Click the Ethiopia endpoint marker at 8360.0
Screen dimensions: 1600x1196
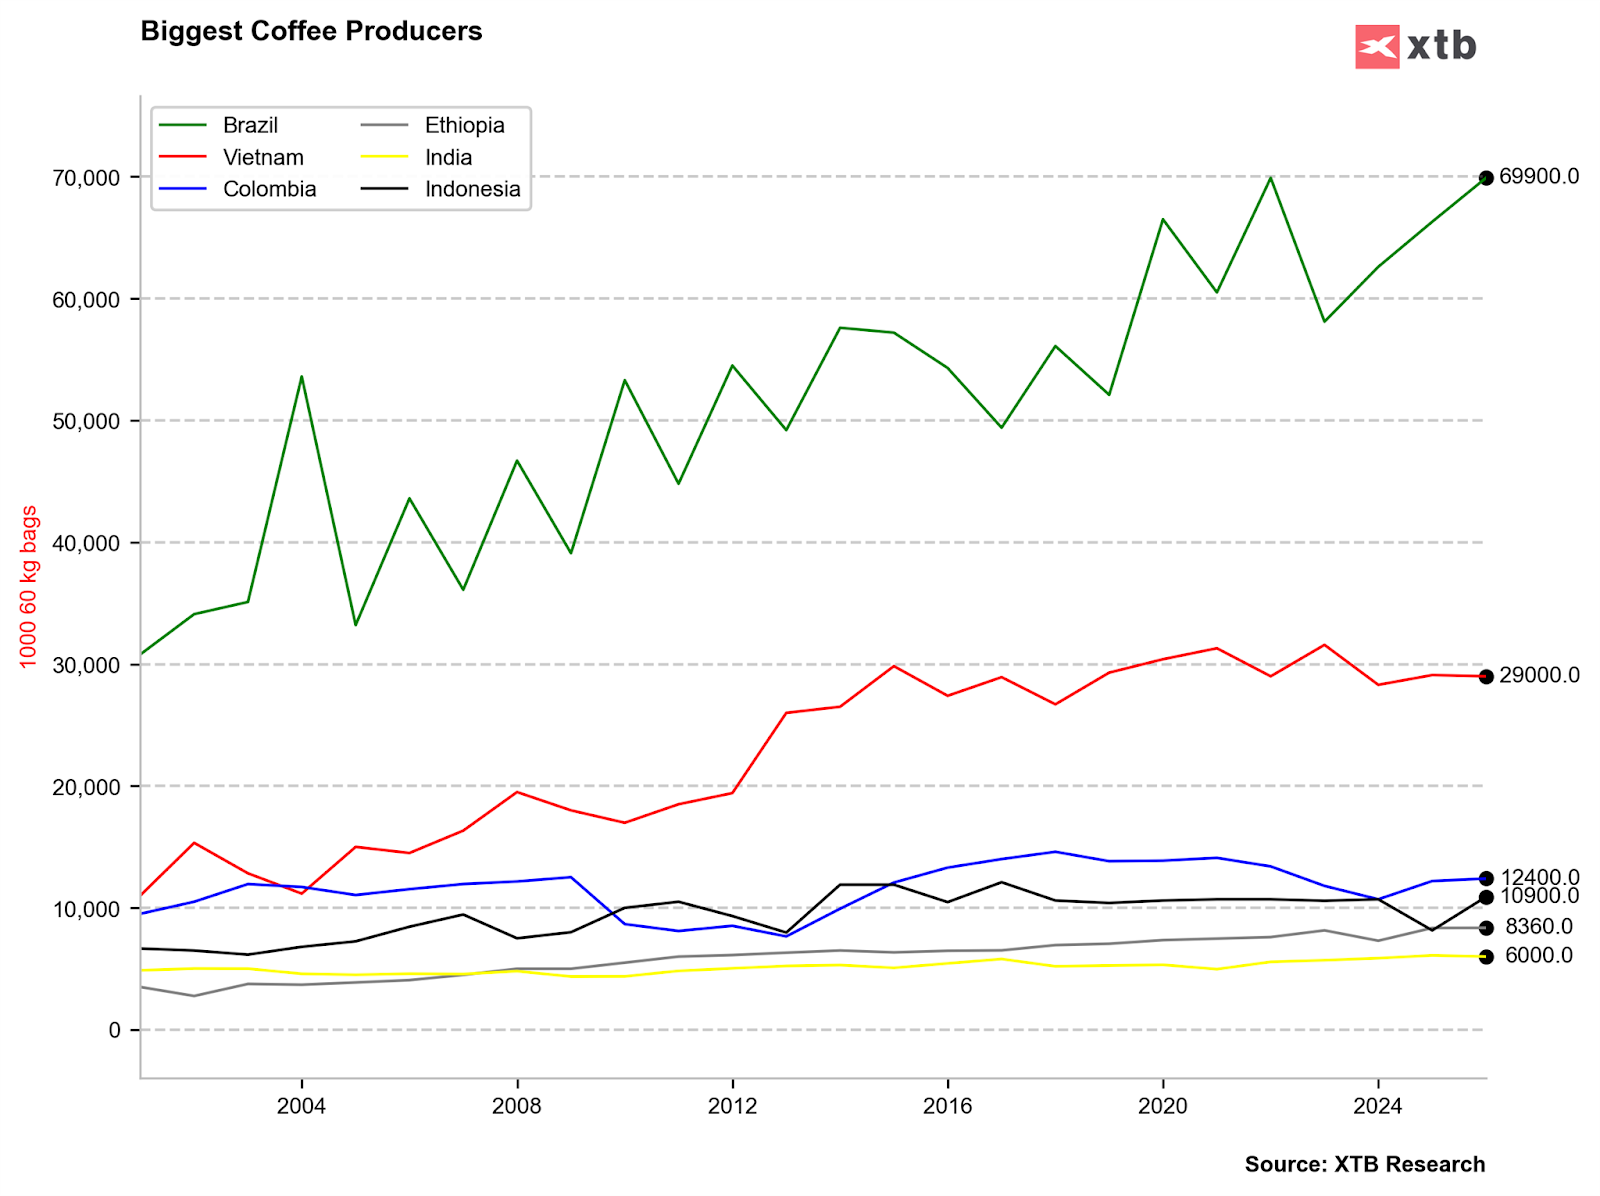pyautogui.click(x=1486, y=928)
